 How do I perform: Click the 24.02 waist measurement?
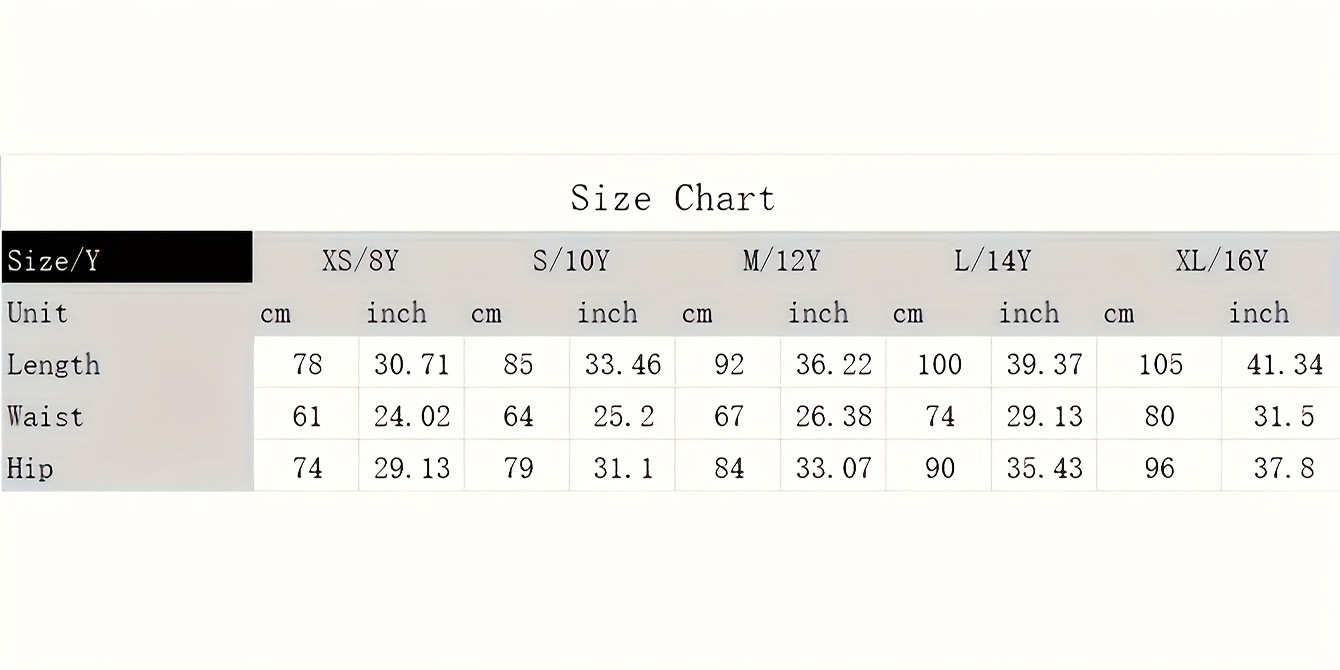pos(411,416)
